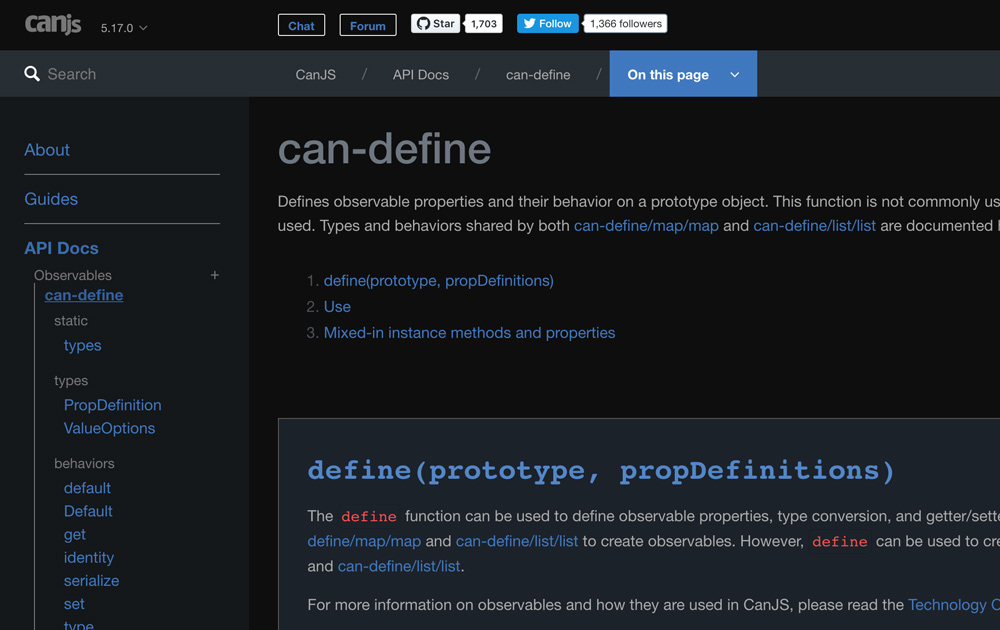Open the Forum page

point(367,25)
